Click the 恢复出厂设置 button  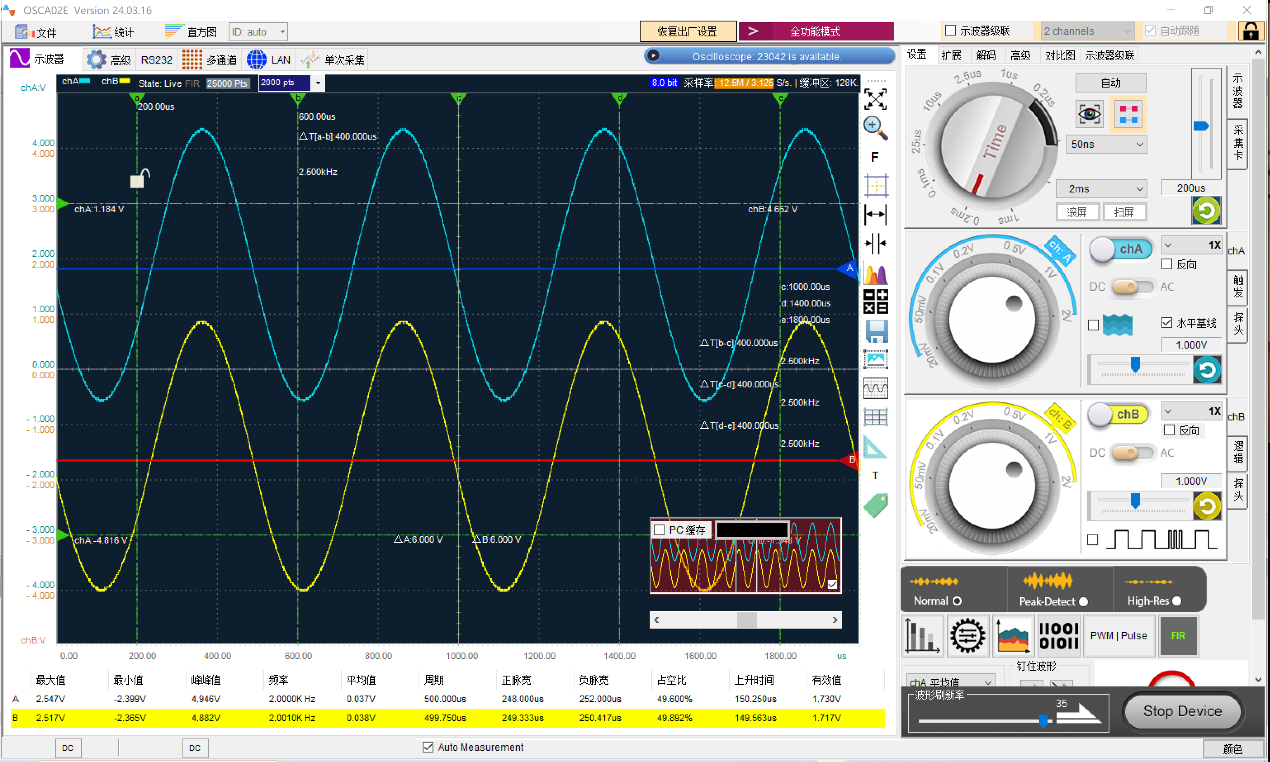coord(686,31)
